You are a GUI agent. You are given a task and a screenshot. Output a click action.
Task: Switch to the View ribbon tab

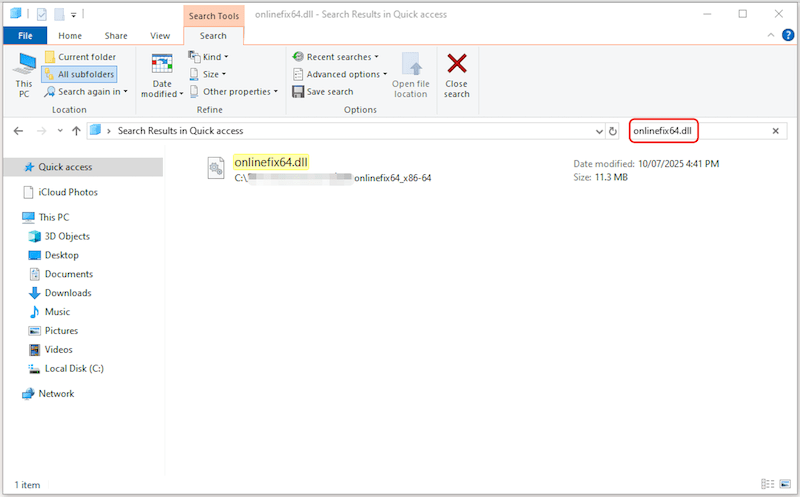pos(160,36)
